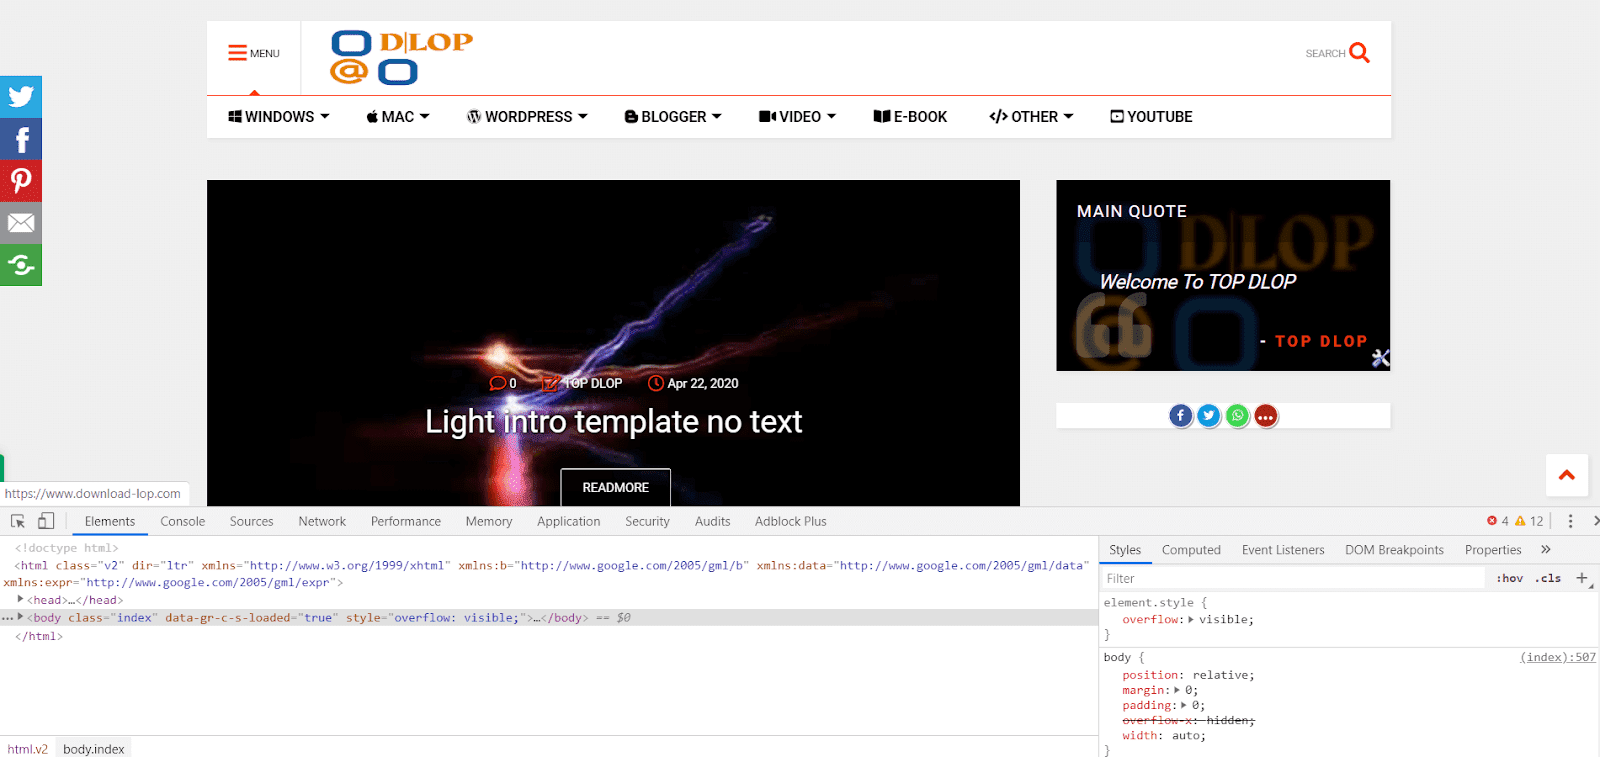Share via Pinterest sidebar icon
1600x757 pixels.
pyautogui.click(x=21, y=181)
